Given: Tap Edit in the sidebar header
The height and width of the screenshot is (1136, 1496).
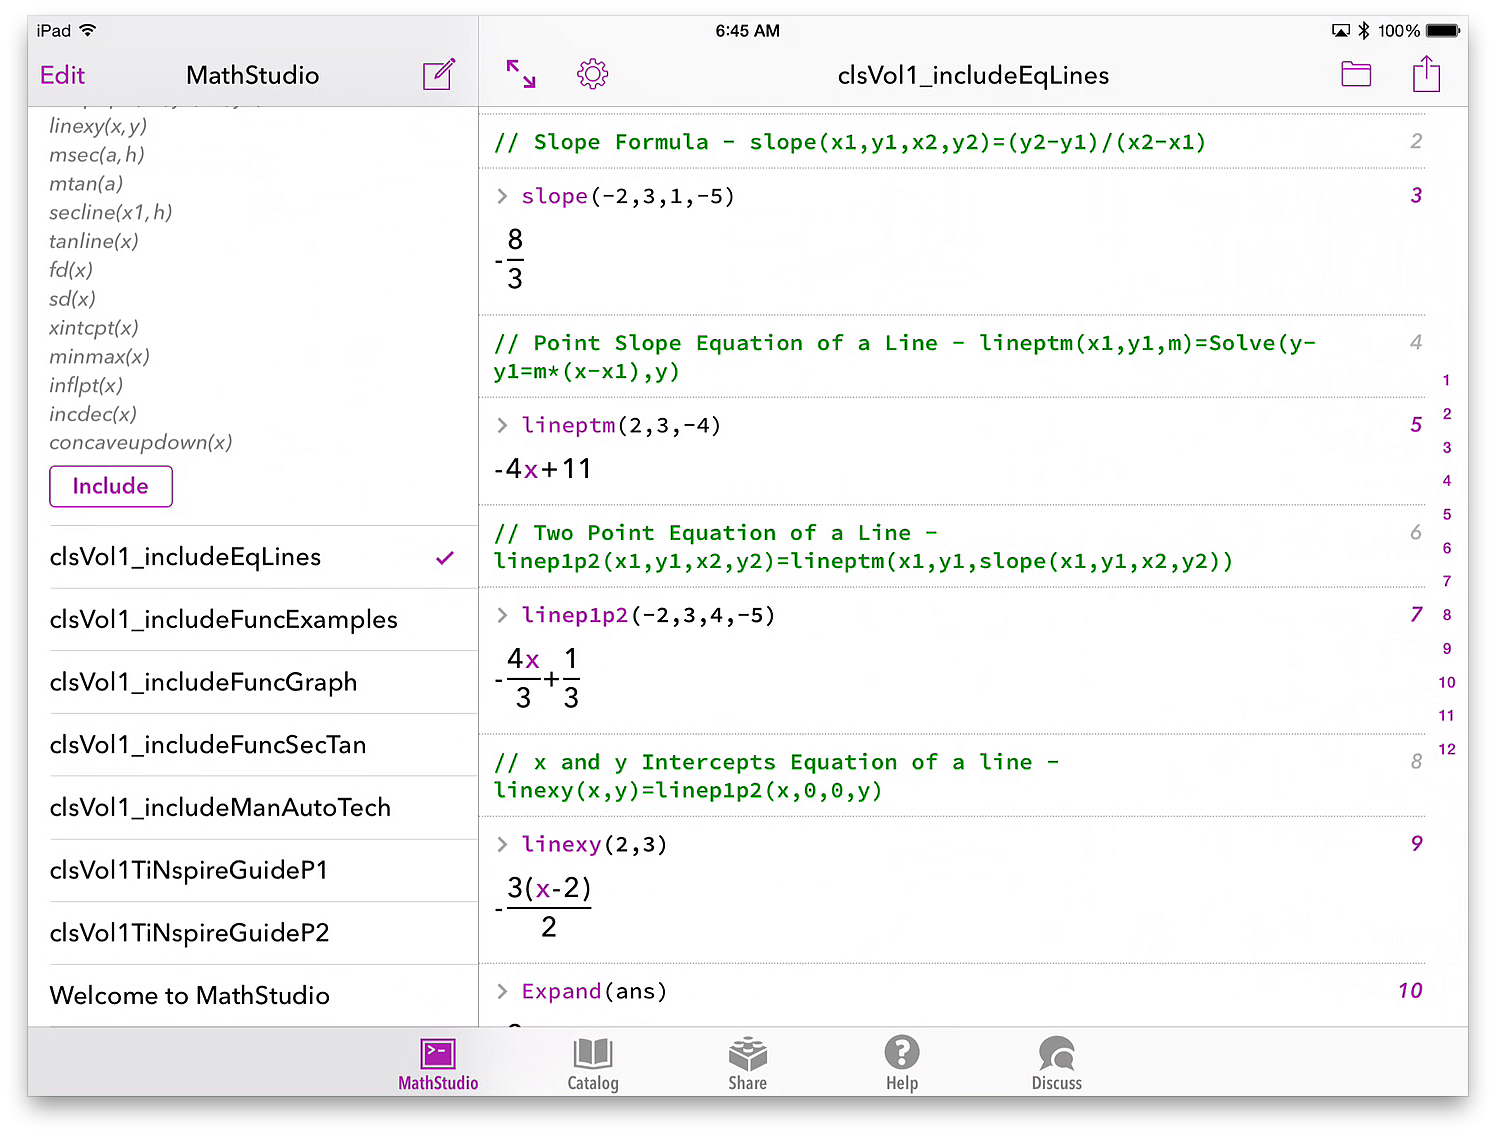Looking at the screenshot, I should 62,75.
